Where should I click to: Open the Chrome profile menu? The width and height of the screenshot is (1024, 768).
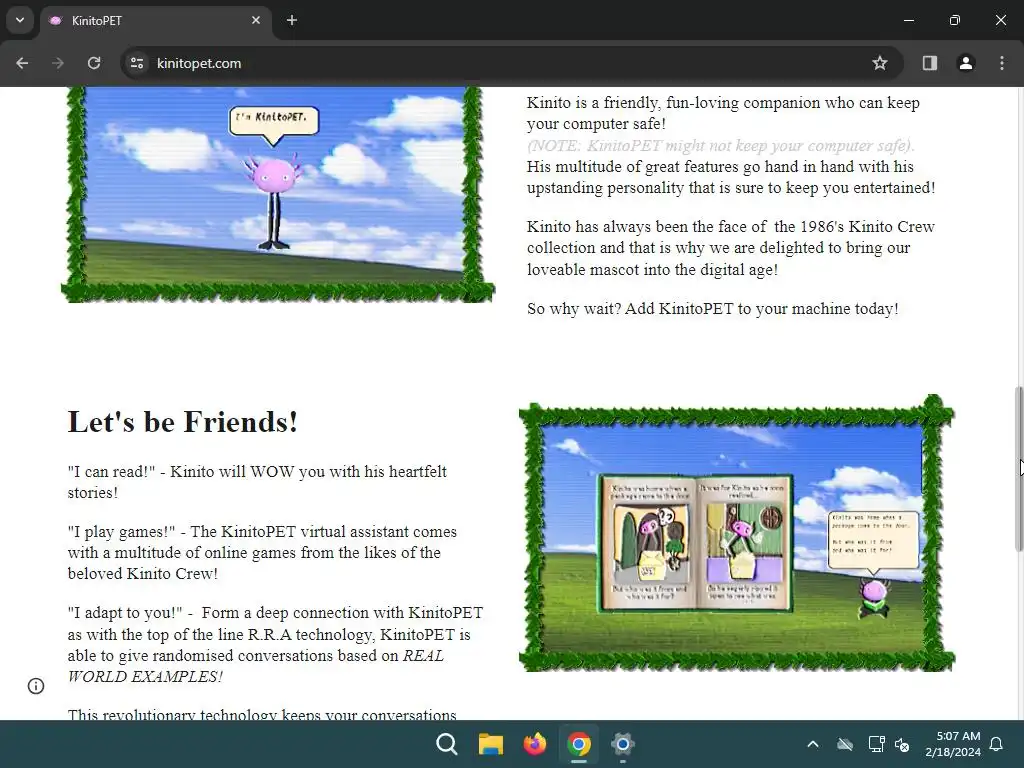click(x=966, y=63)
